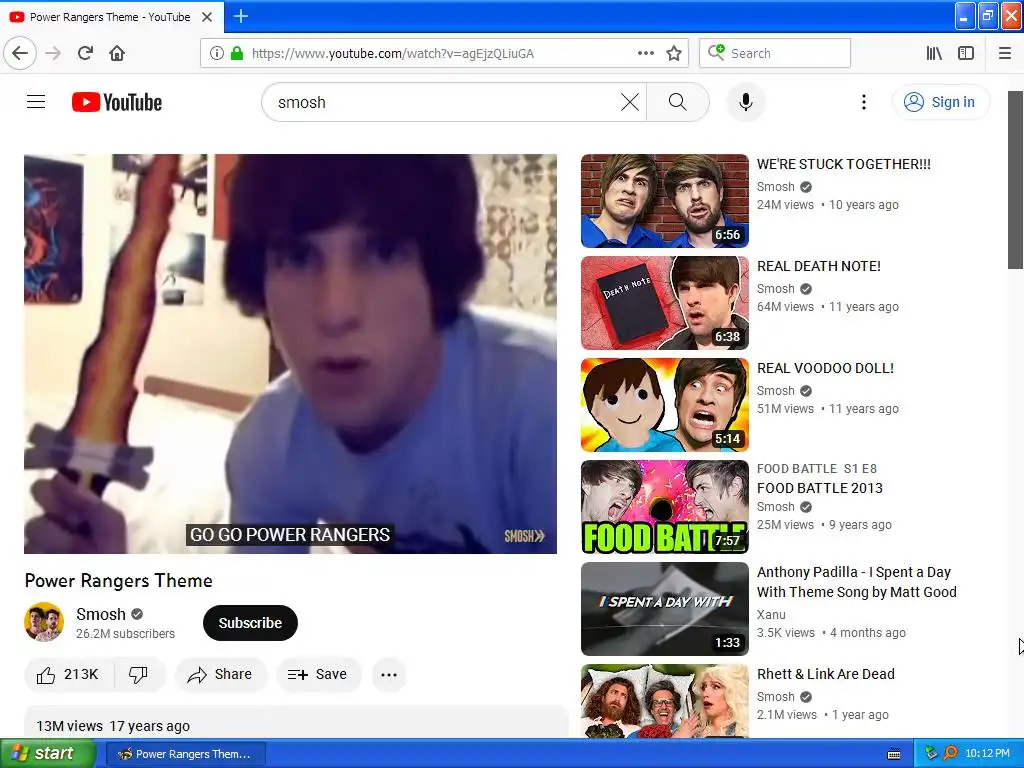Viewport: 1024px width, 768px height.
Task: Click the magnifier tray icon
Action: coord(950,754)
